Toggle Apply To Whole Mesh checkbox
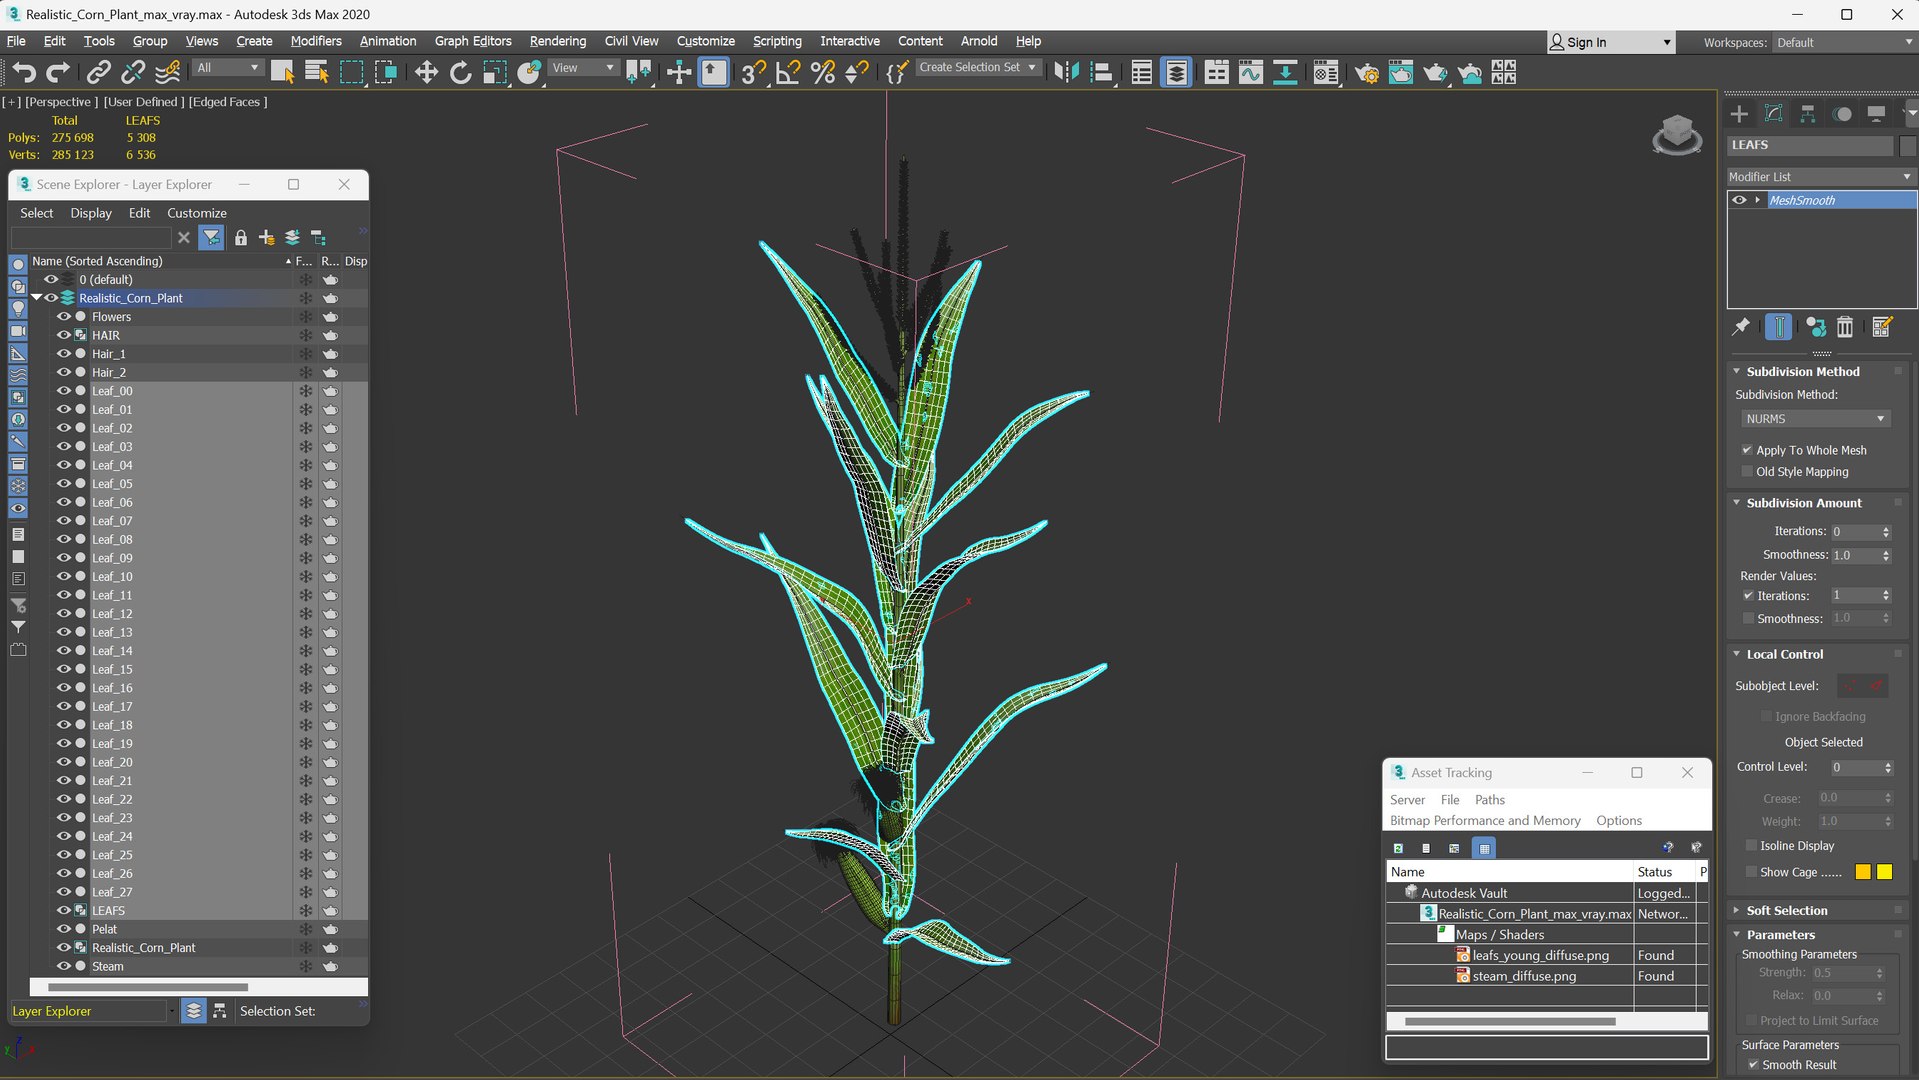The width and height of the screenshot is (1919, 1080). tap(1747, 450)
